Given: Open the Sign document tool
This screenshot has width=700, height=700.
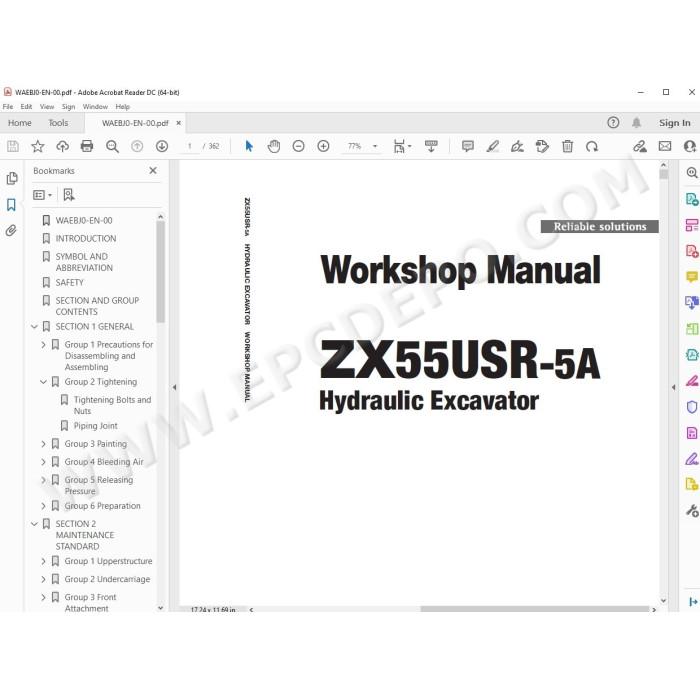Looking at the screenshot, I should [517, 146].
